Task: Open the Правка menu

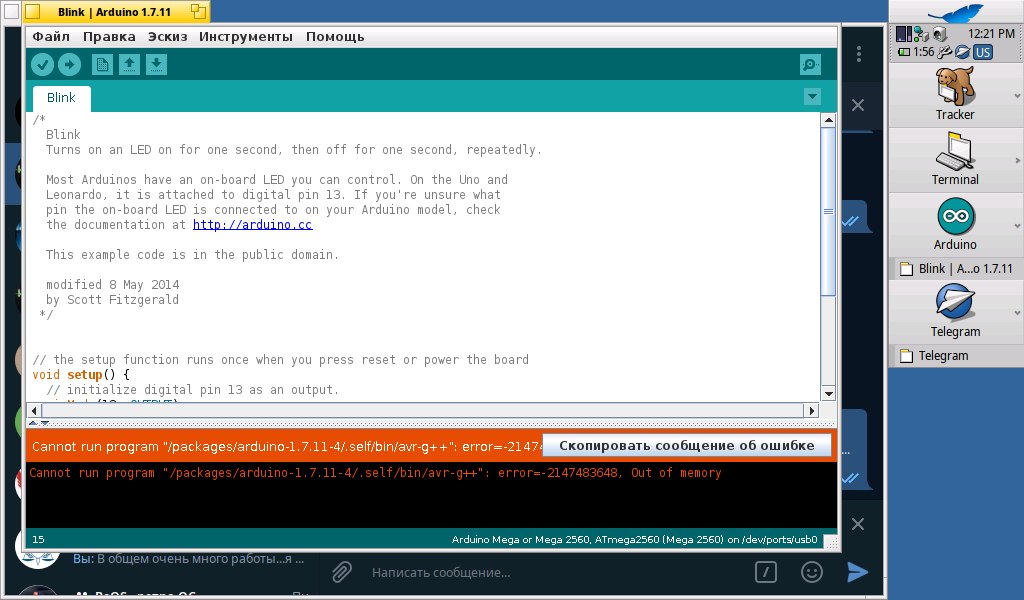Action: 109,37
